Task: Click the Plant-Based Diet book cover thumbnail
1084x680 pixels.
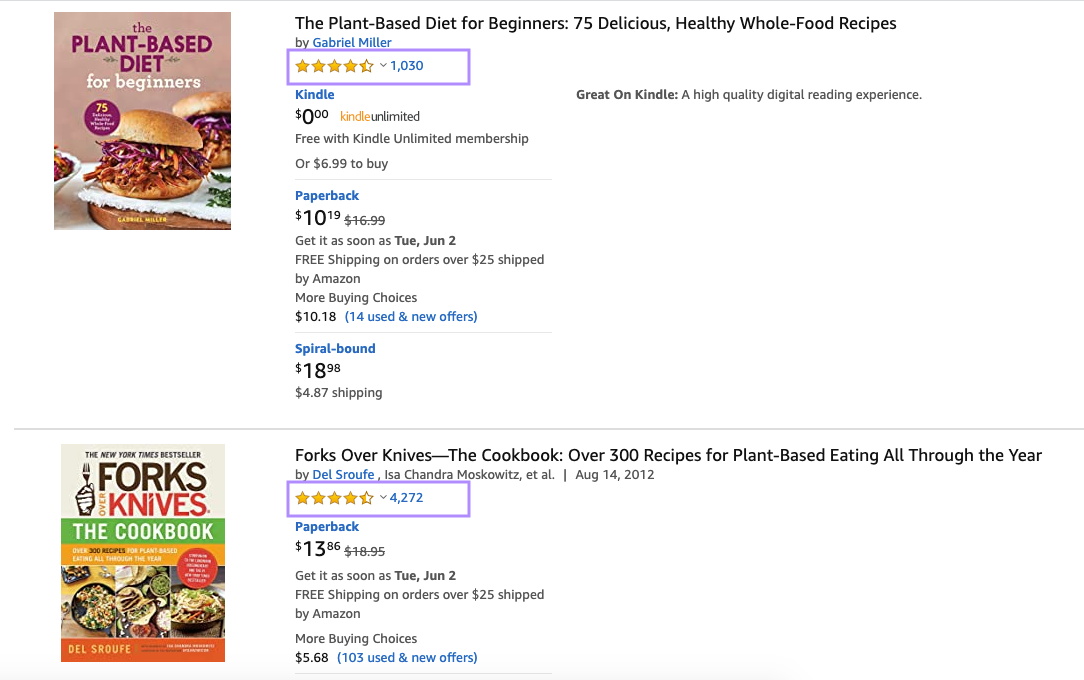Action: [x=142, y=121]
